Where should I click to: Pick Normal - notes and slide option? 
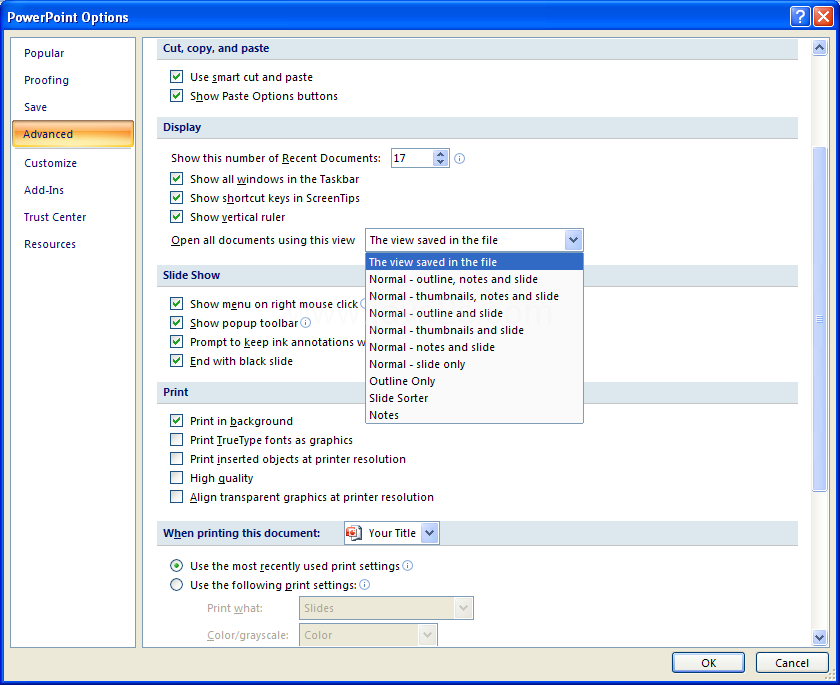474,347
